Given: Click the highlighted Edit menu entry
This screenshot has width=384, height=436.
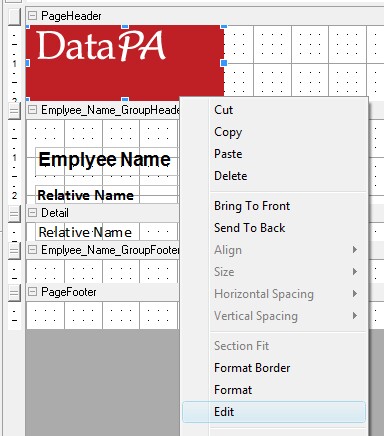Looking at the screenshot, I should (x=274, y=412).
